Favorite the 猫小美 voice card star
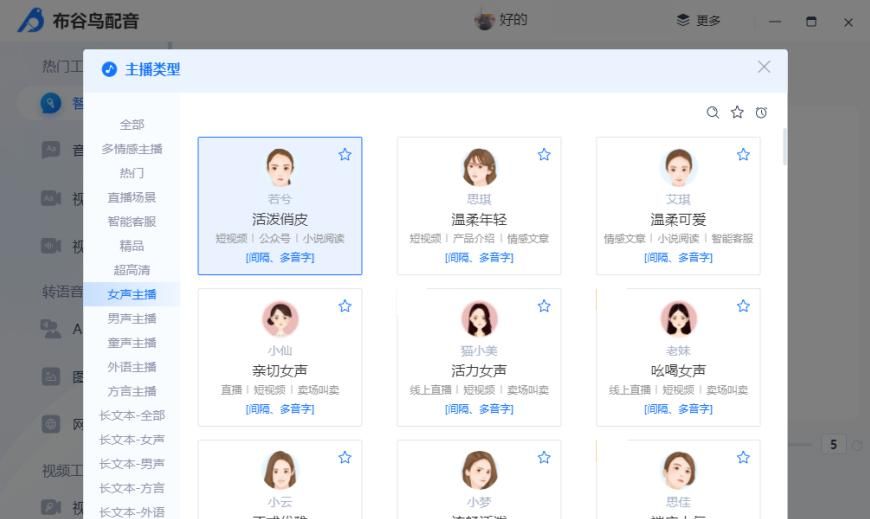The height and width of the screenshot is (519, 870). pyautogui.click(x=544, y=306)
